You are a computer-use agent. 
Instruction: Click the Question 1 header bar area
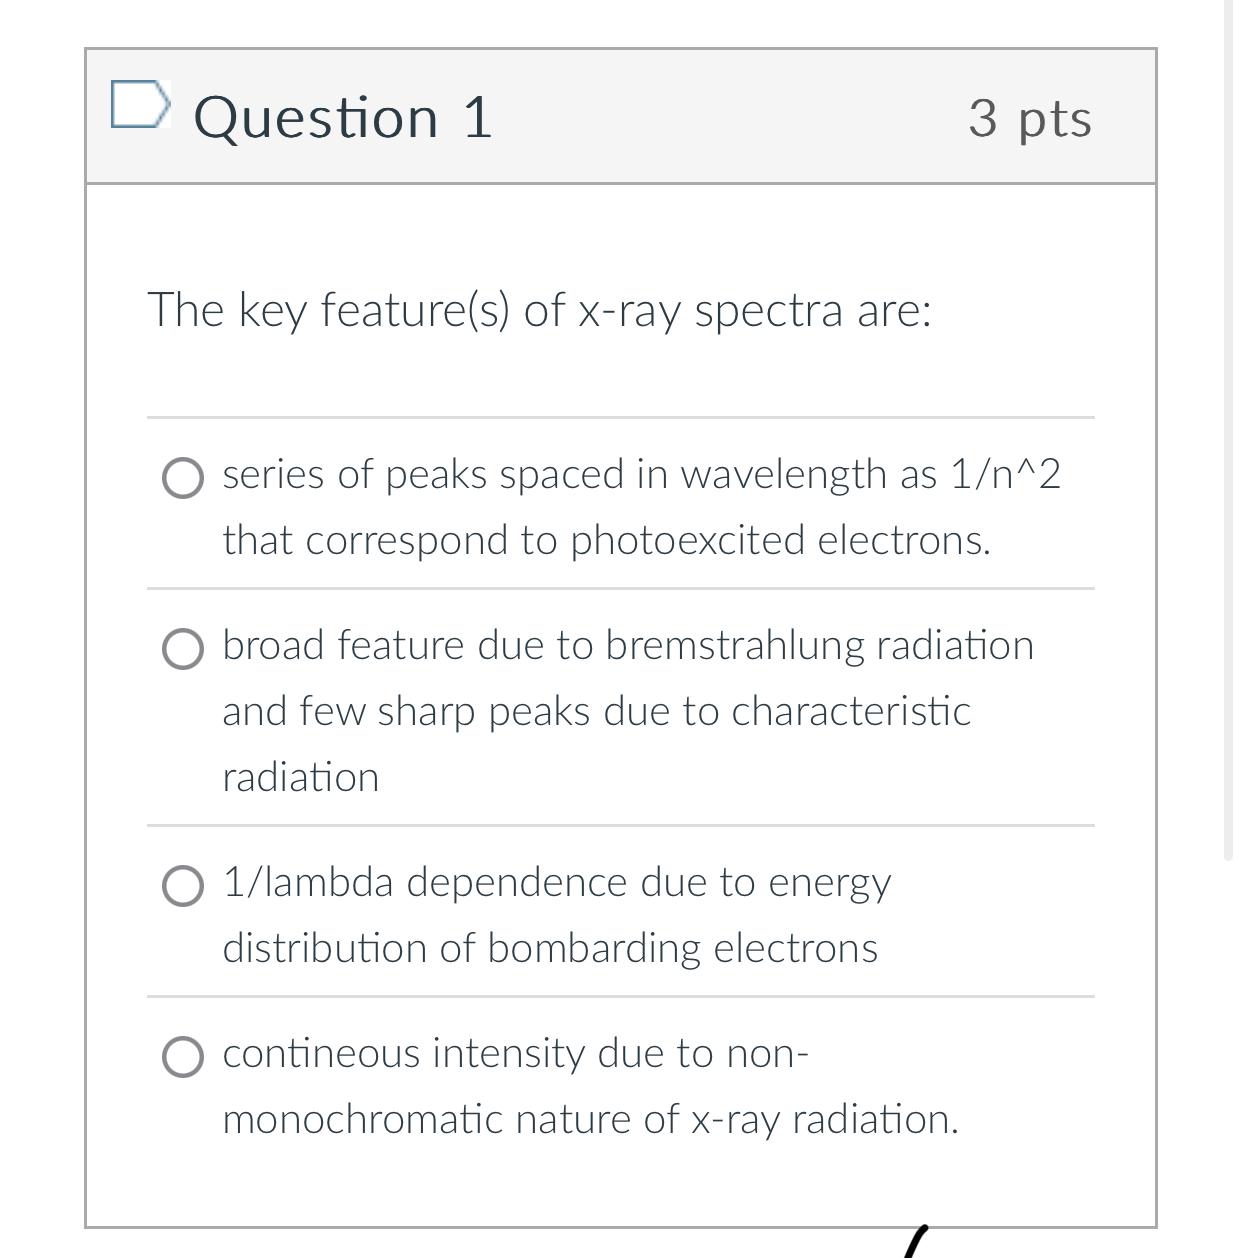pyautogui.click(x=620, y=117)
